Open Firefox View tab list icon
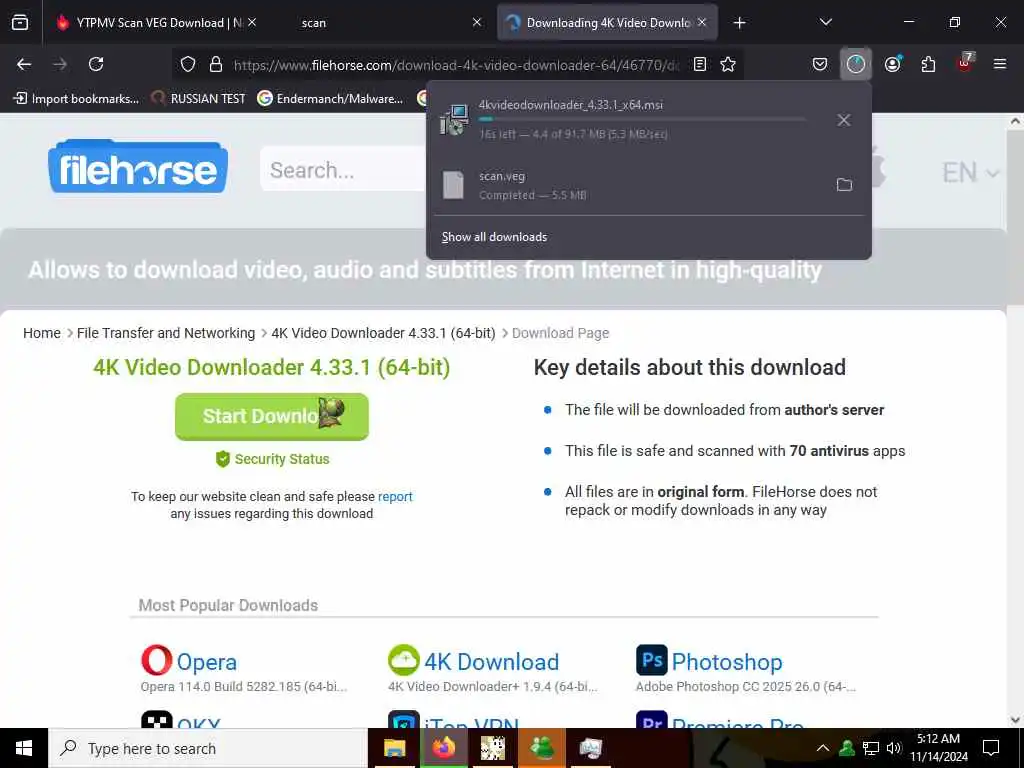Image resolution: width=1024 pixels, height=768 pixels. coord(20,23)
